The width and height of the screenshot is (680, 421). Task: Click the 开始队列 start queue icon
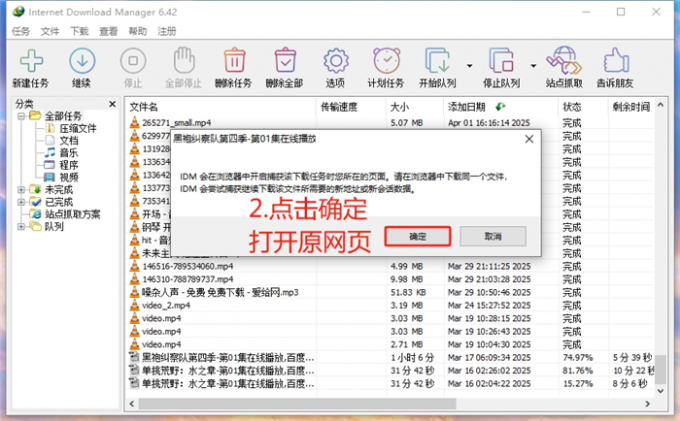(438, 60)
